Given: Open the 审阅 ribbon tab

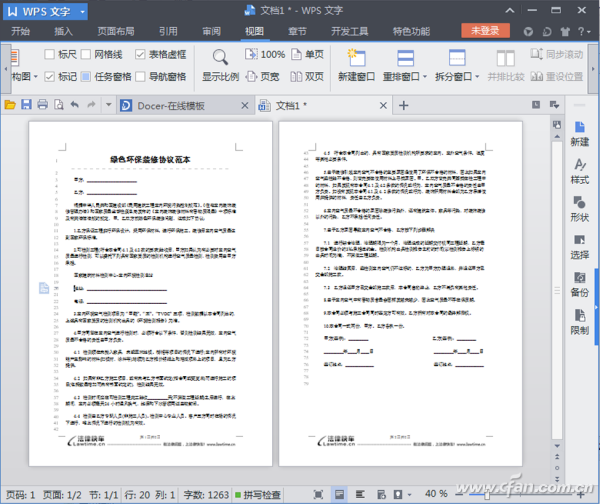Looking at the screenshot, I should click(212, 31).
